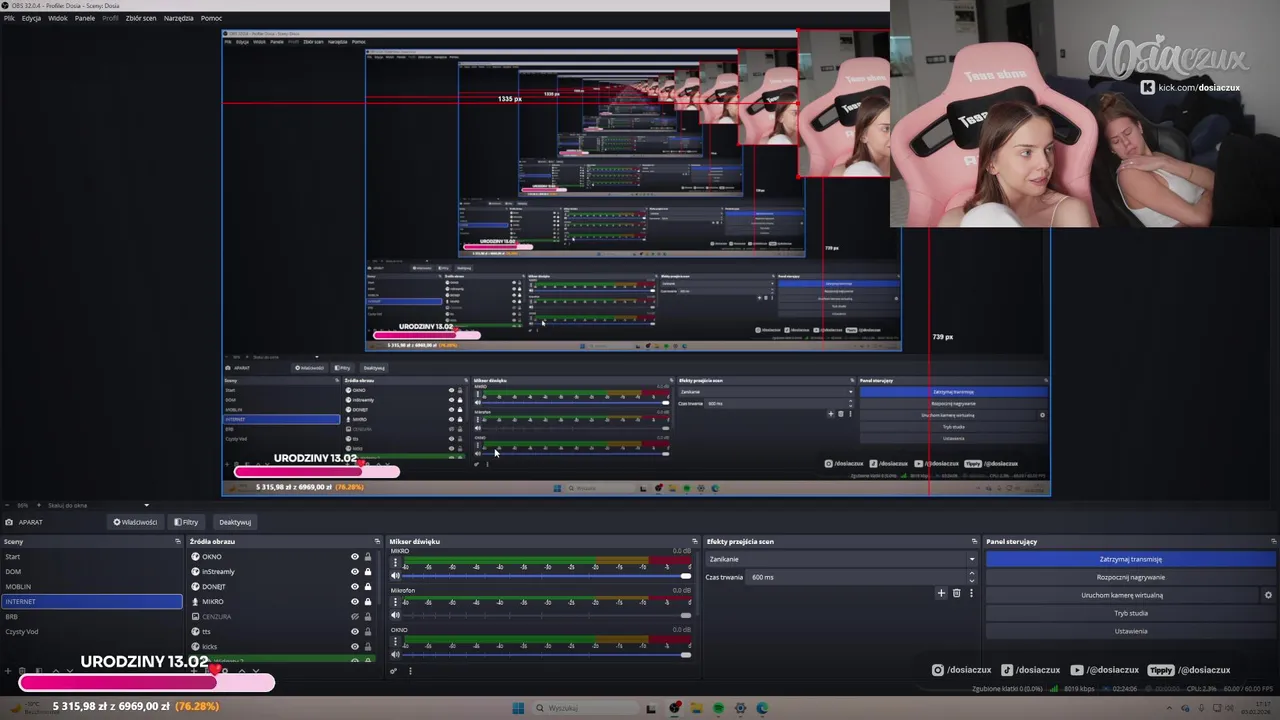Hide the MIKRO source
This screenshot has width=1280, height=720.
point(355,602)
